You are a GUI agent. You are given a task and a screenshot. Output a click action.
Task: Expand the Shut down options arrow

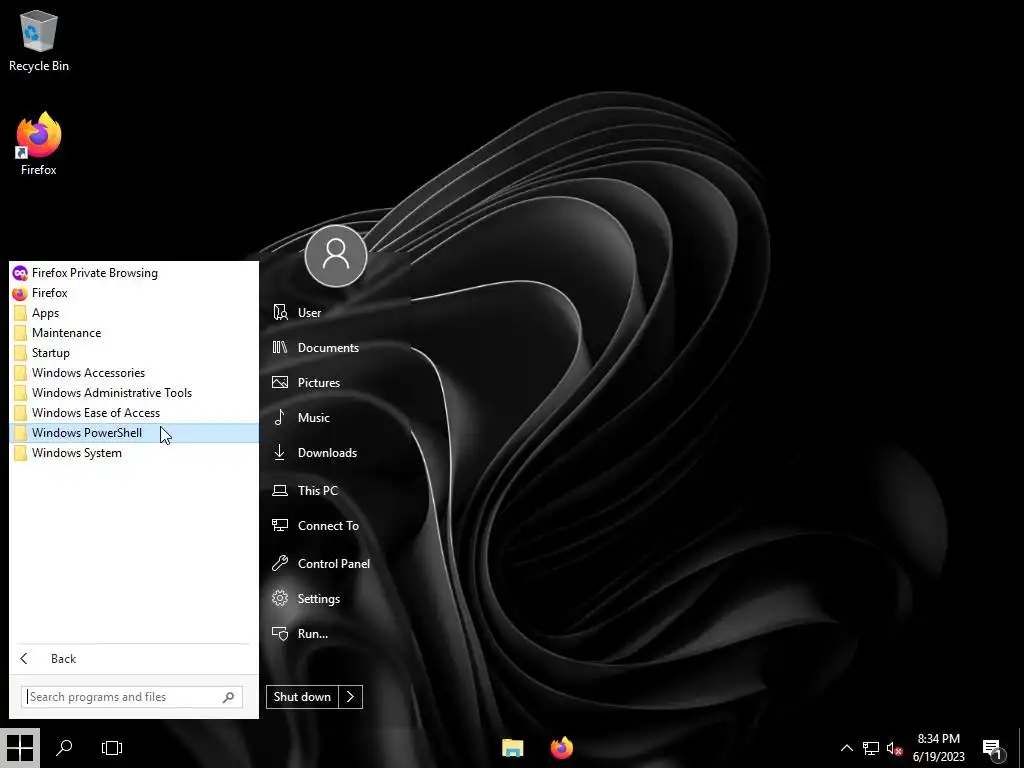point(351,697)
